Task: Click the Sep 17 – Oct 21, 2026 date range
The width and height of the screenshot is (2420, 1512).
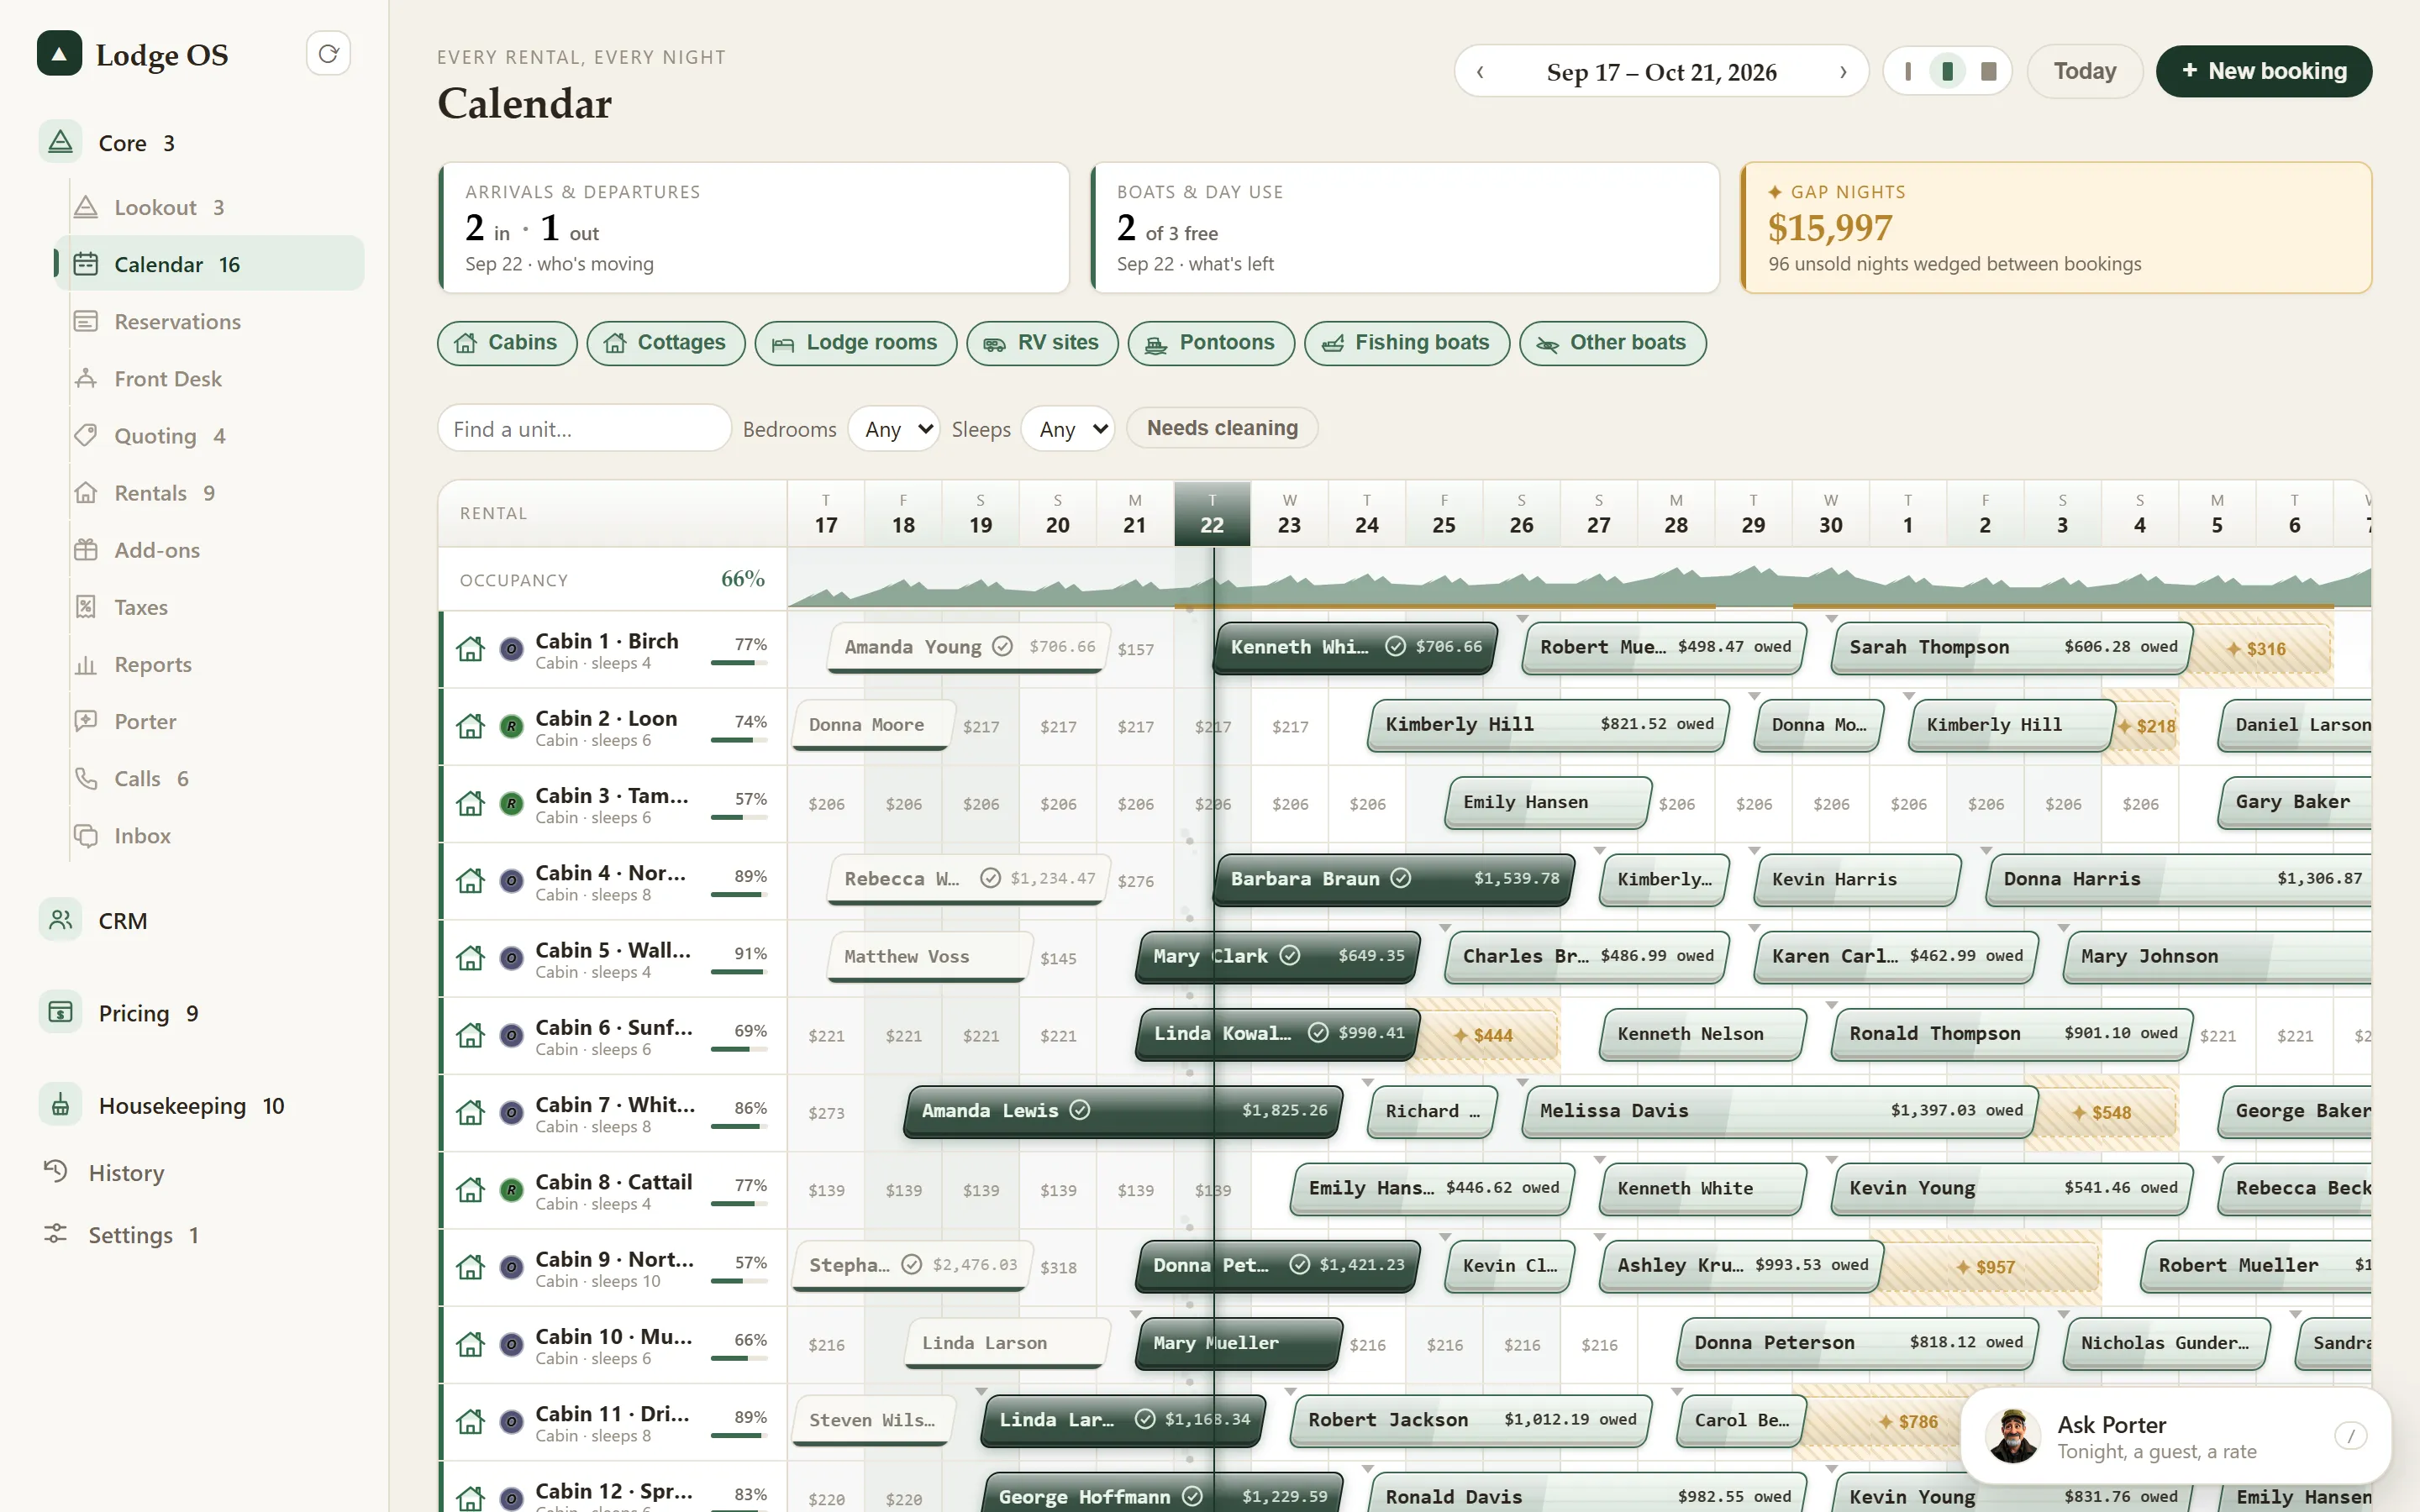Action: (x=1661, y=72)
